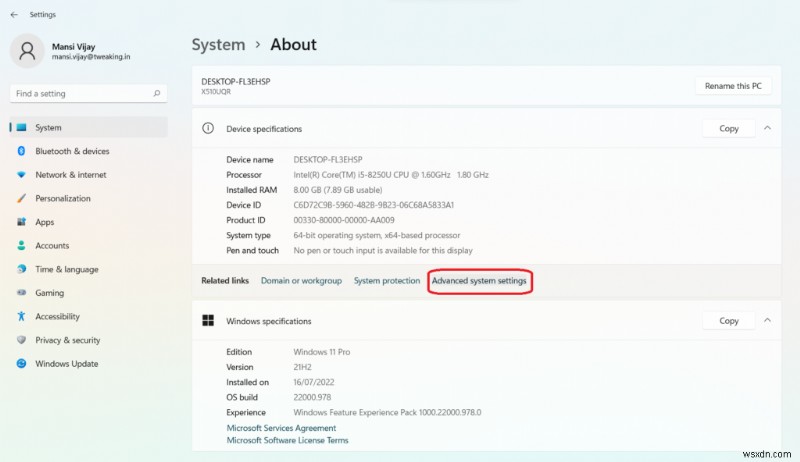The image size is (800, 462).
Task: Copy the Windows specifications
Action: [x=729, y=321]
